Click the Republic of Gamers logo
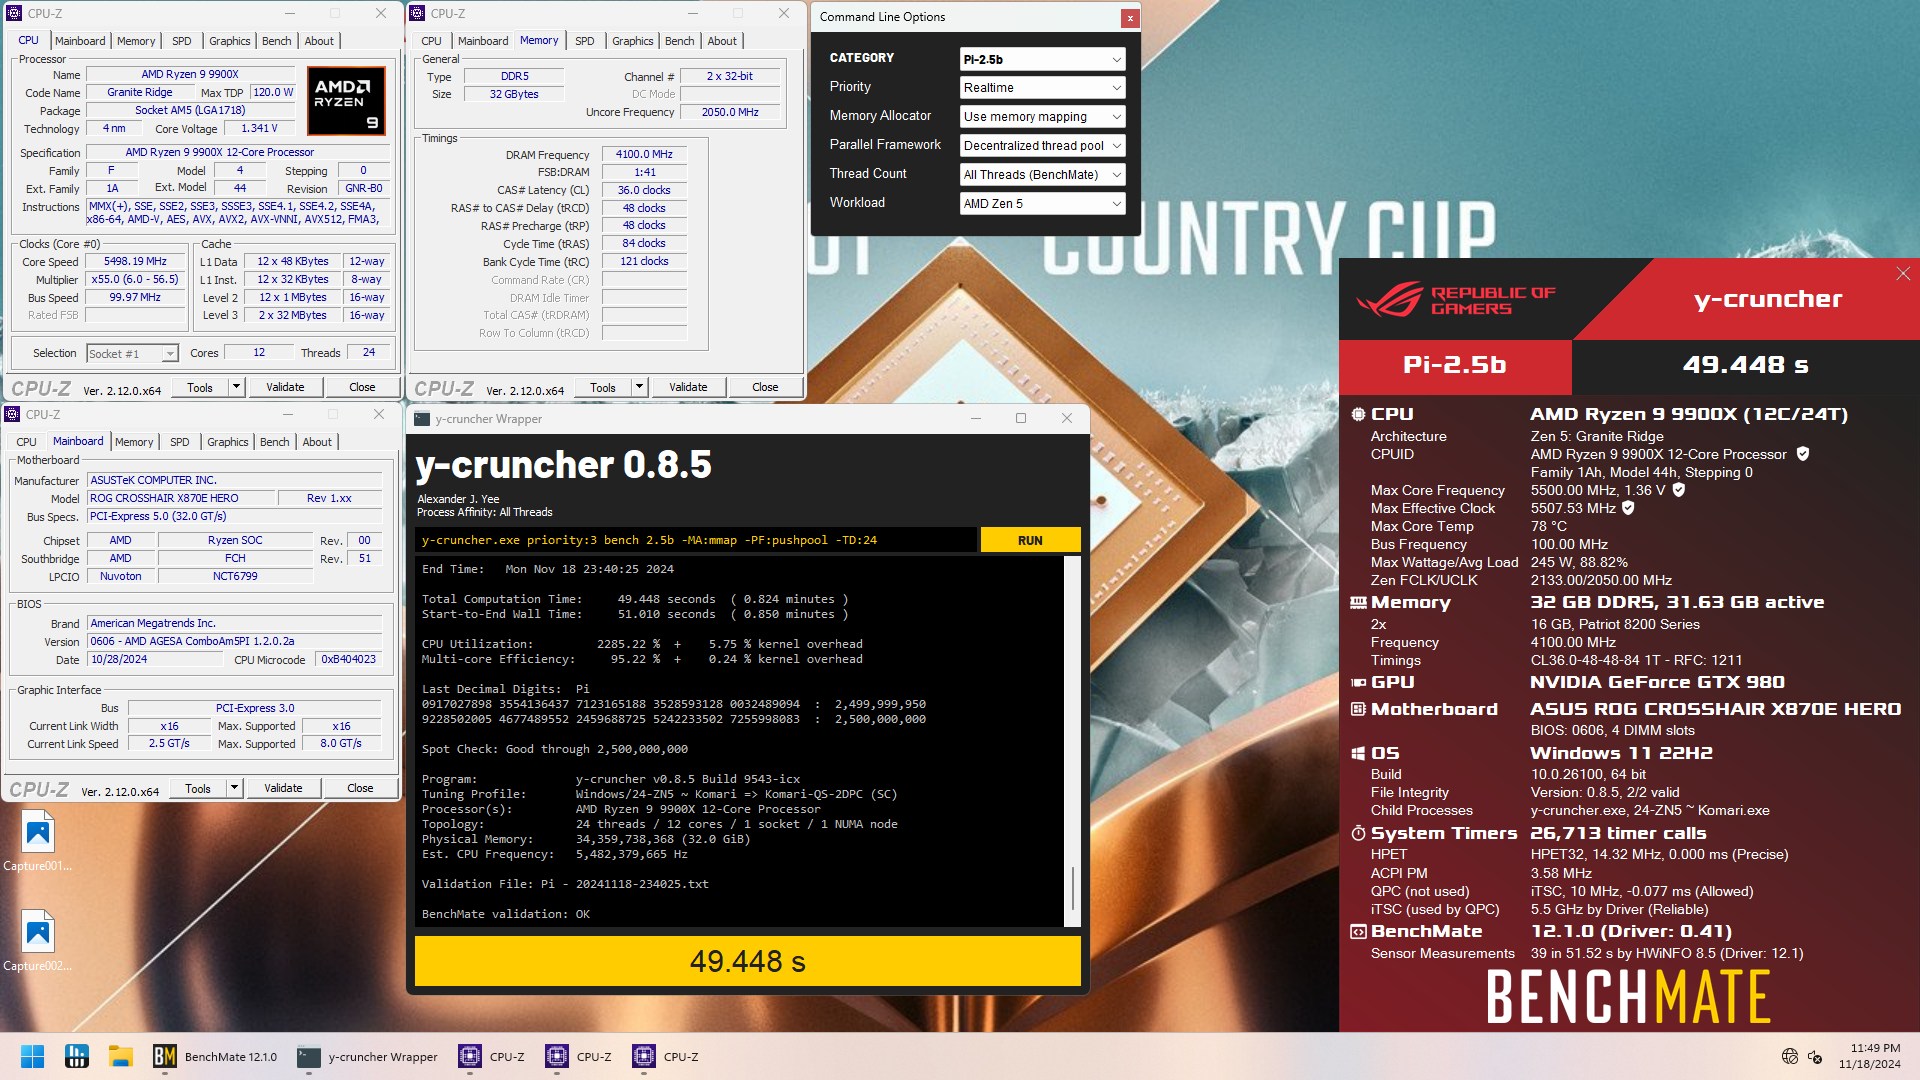Screen dimensions: 1920x1080 [1455, 299]
